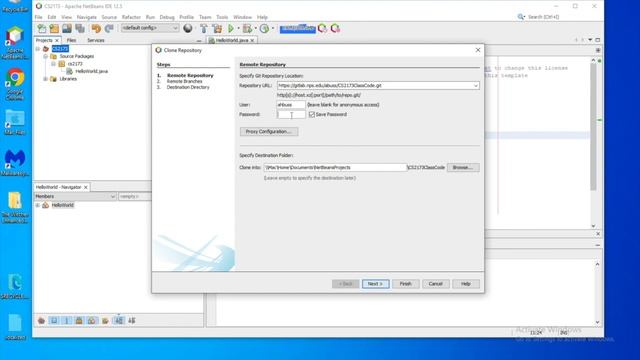640x360 pixels.
Task: Open the Refactor menu
Action: pyautogui.click(x=131, y=17)
